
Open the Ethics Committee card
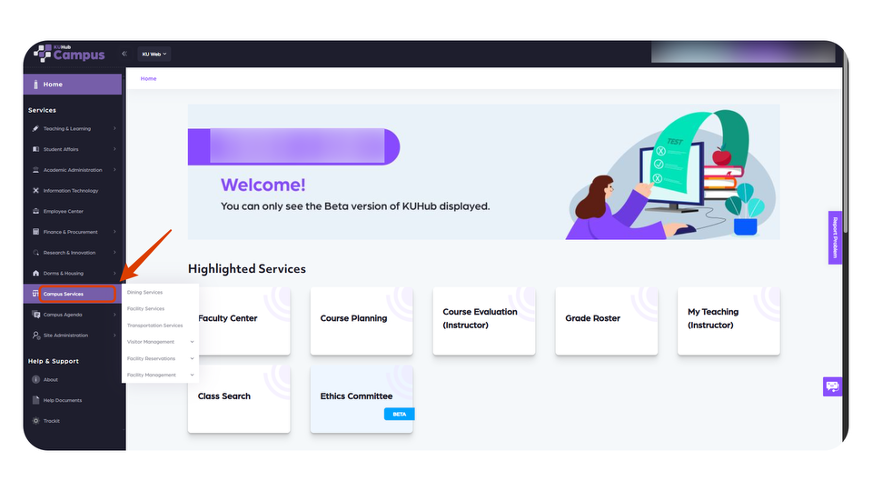(361, 399)
